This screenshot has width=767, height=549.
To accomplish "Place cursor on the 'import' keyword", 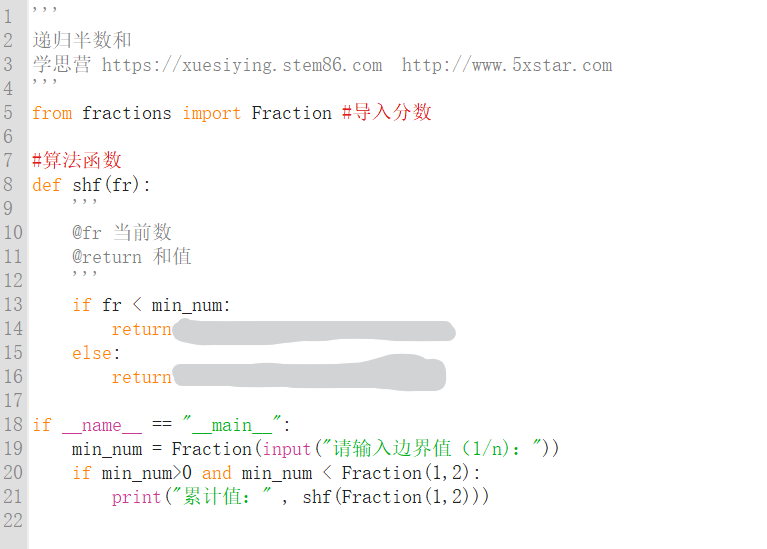I will tap(211, 114).
